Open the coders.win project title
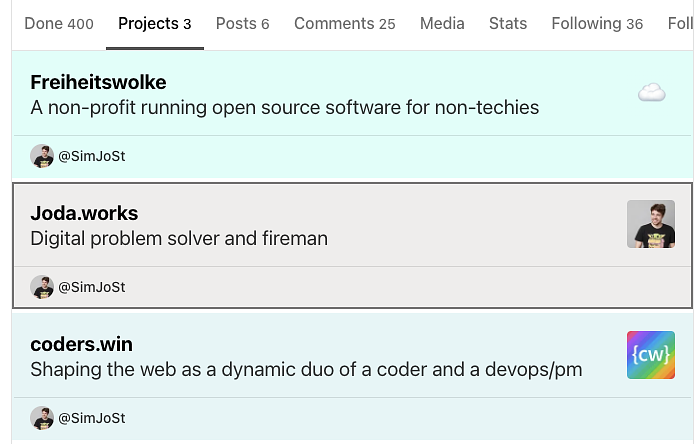This screenshot has width=698, height=444. 81,344
